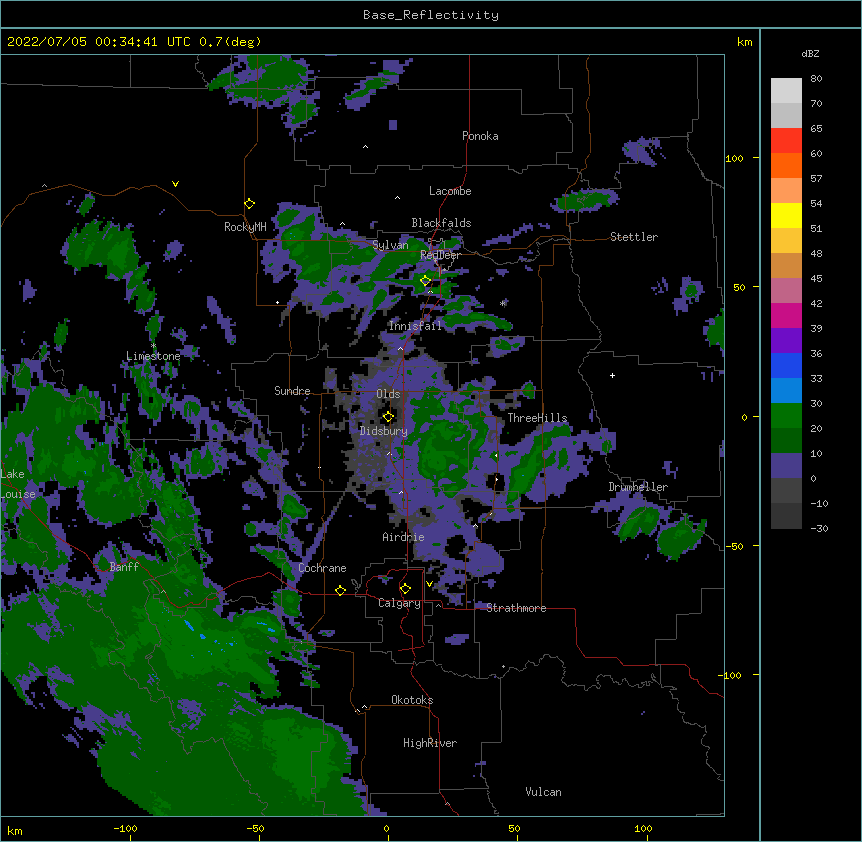Click the dBZ legend heading
Screen dimensions: 862x842
tap(810, 53)
